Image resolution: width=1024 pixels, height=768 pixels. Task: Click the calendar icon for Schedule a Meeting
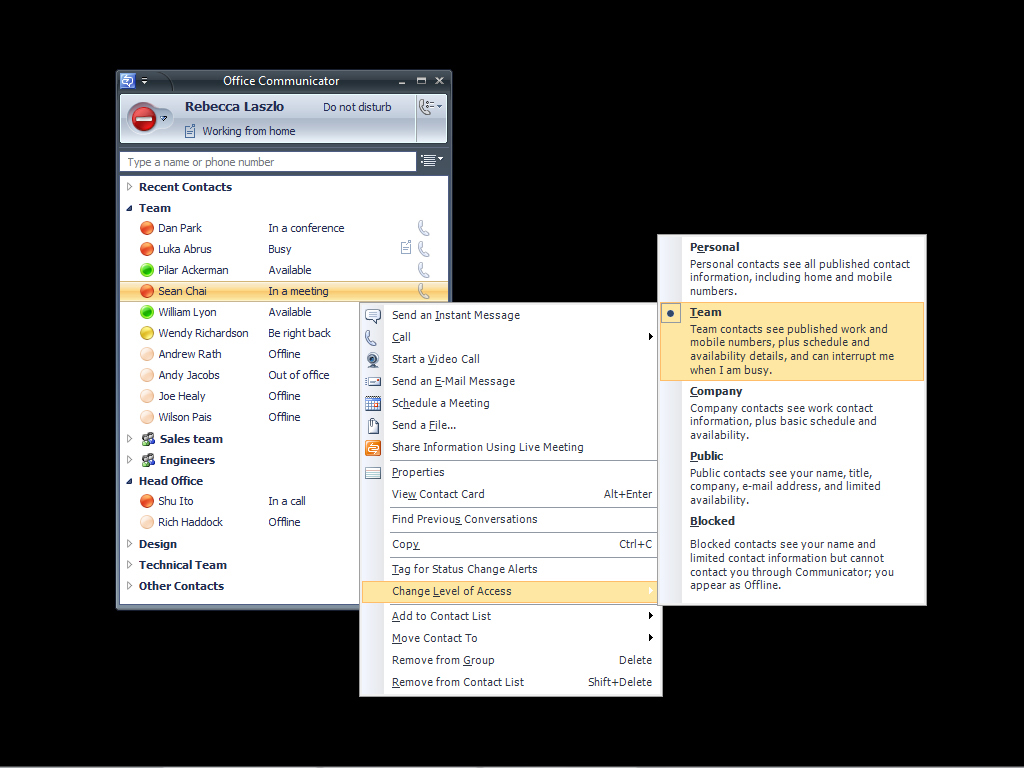pyautogui.click(x=373, y=404)
